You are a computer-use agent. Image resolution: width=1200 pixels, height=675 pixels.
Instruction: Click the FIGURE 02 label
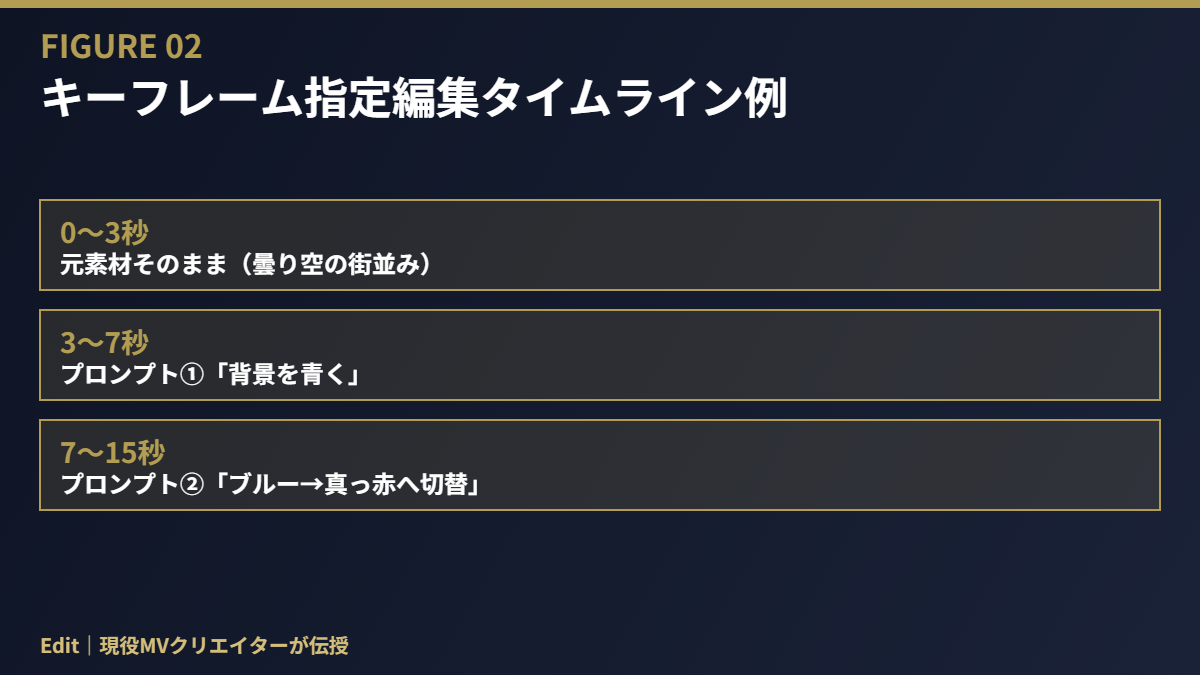click(x=121, y=46)
